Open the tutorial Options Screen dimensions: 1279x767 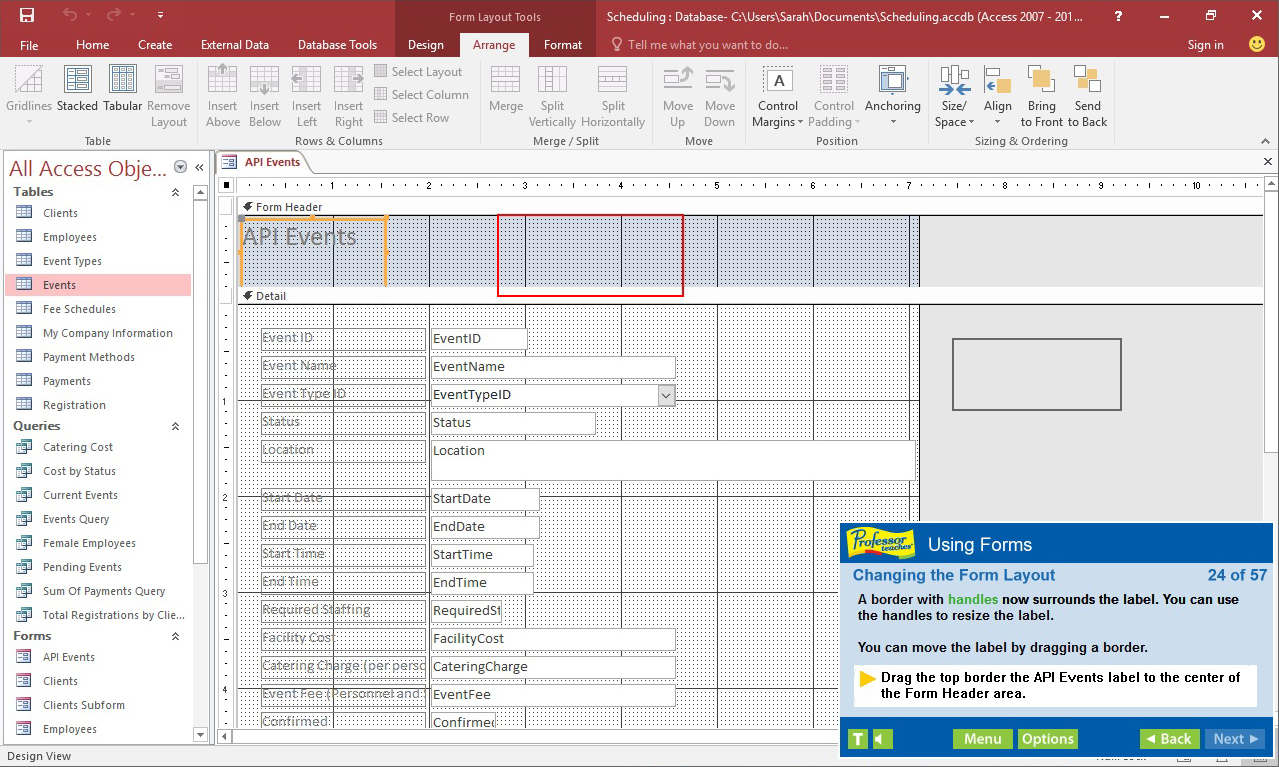tap(1047, 738)
